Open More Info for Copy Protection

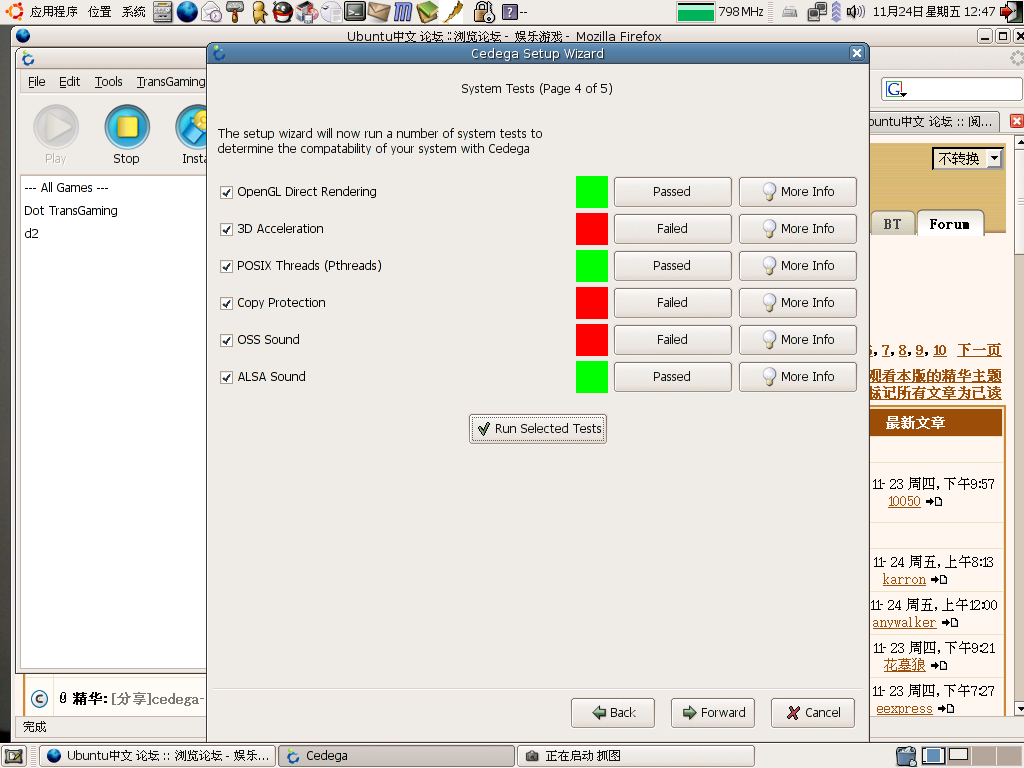(798, 303)
